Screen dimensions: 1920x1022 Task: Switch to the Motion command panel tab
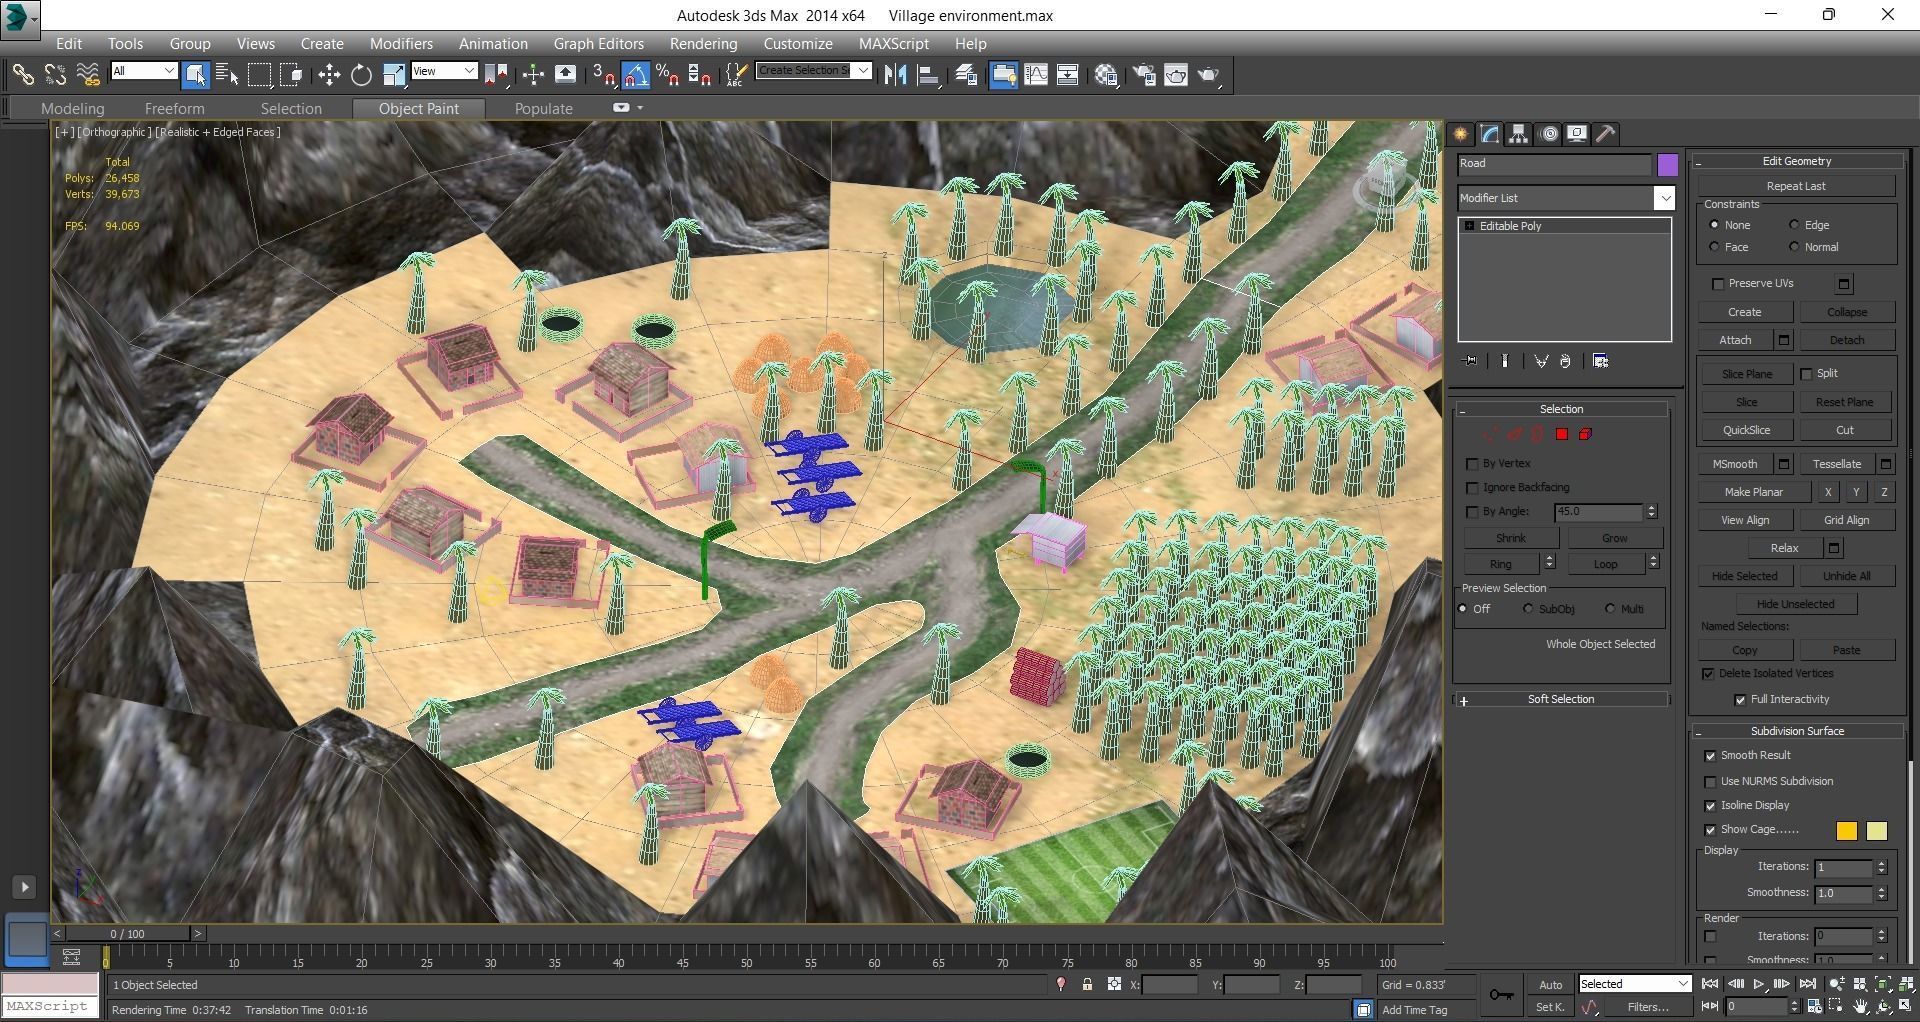click(1548, 134)
